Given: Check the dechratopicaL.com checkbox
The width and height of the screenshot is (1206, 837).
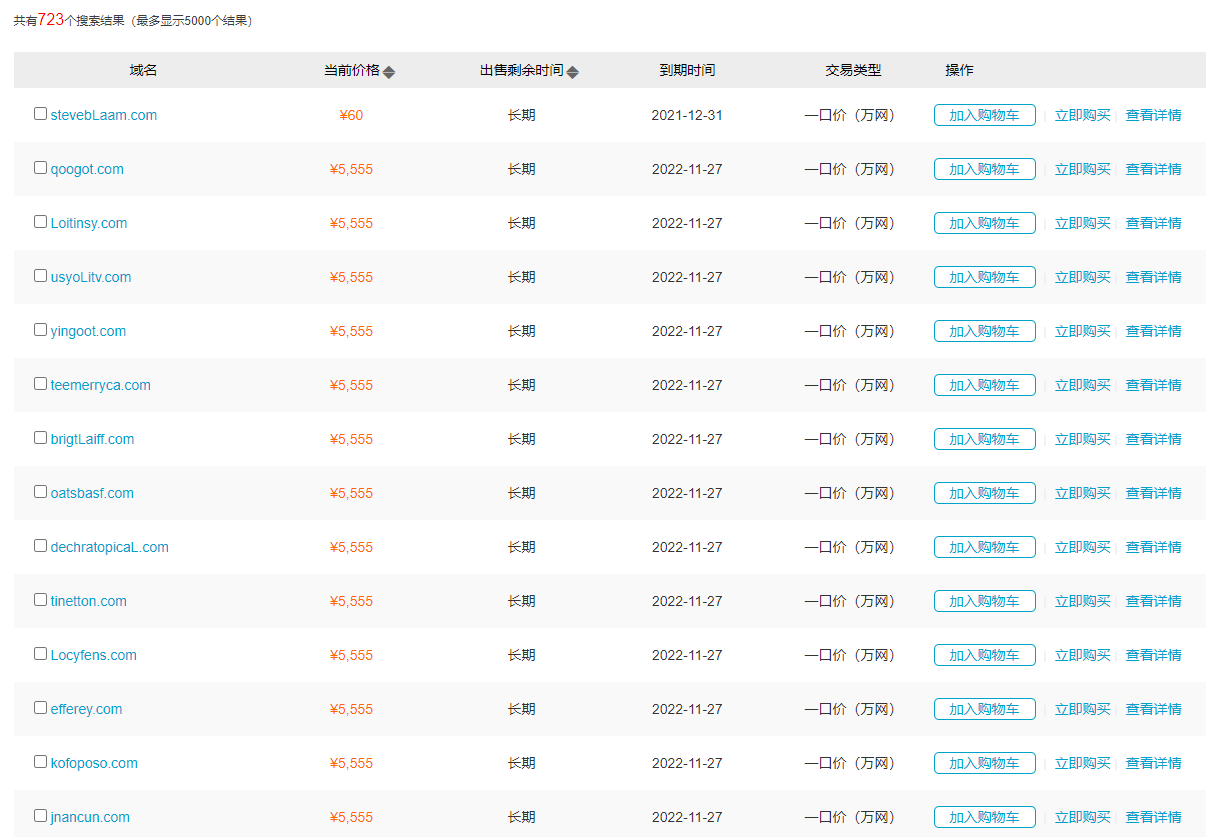Looking at the screenshot, I should (x=41, y=546).
